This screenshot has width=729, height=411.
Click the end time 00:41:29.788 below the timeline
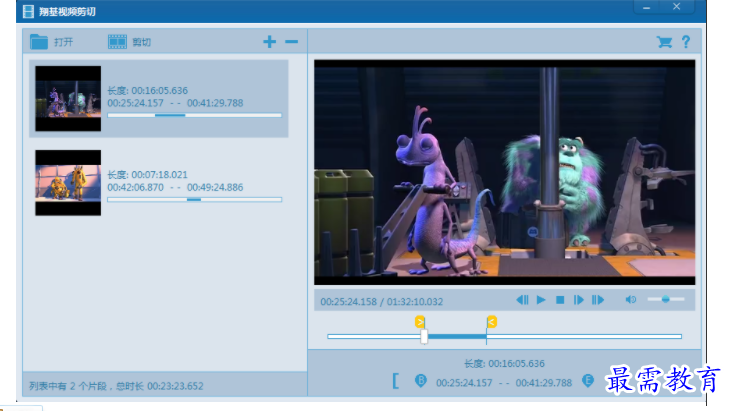click(x=543, y=383)
